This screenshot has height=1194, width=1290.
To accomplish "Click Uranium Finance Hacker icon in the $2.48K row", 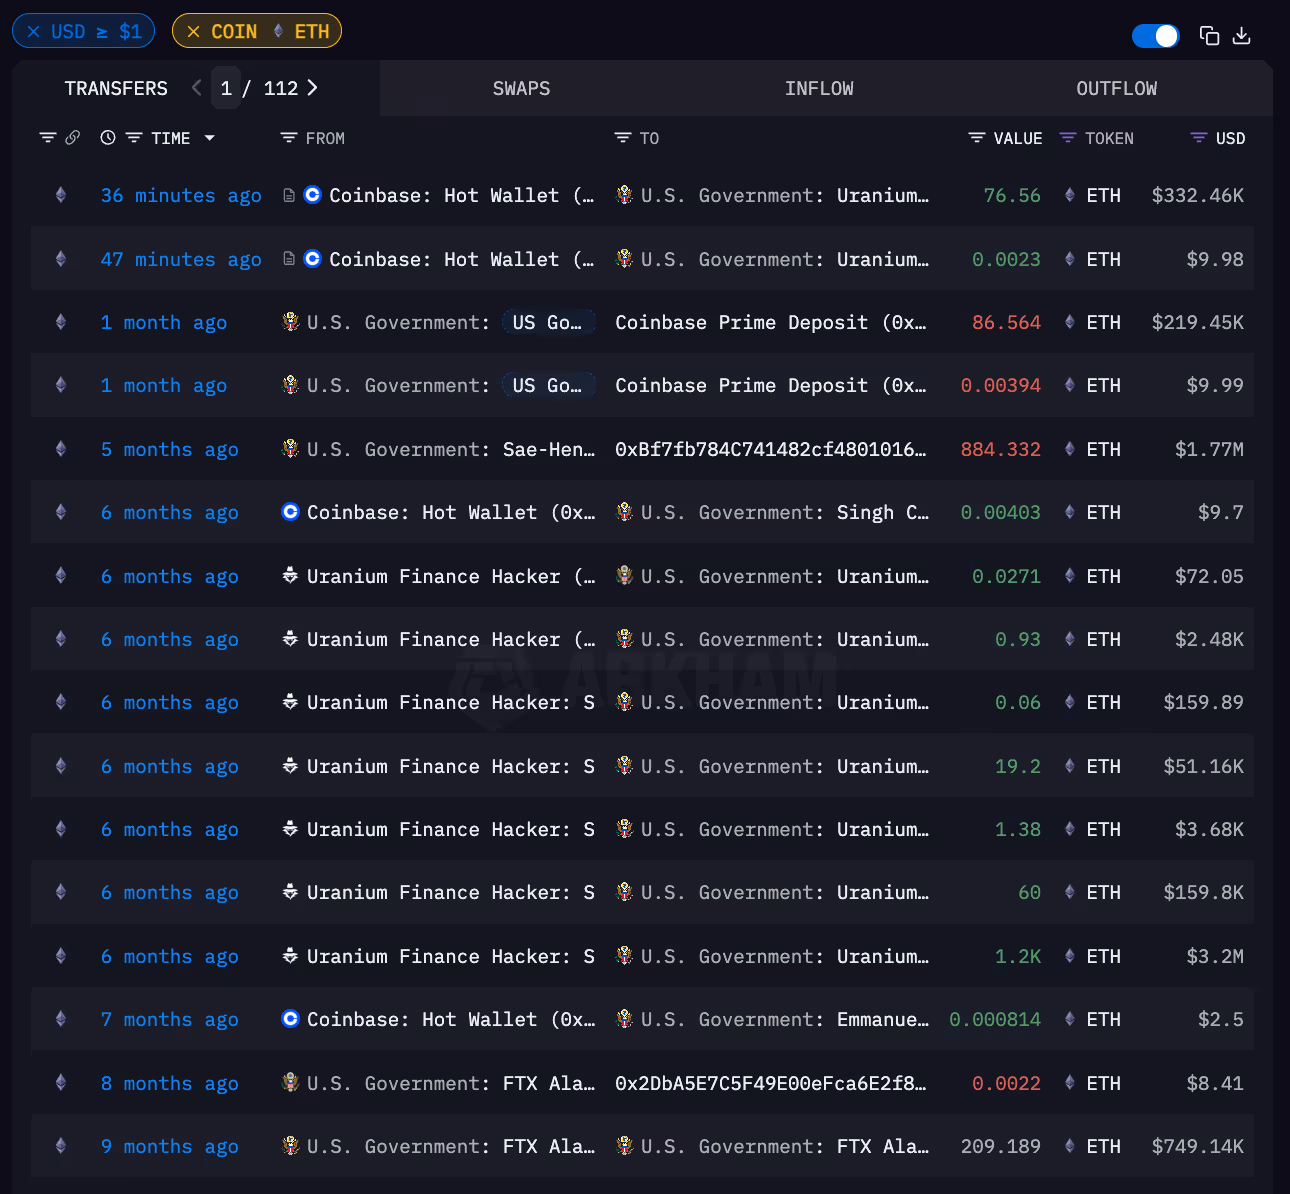I will (x=290, y=639).
